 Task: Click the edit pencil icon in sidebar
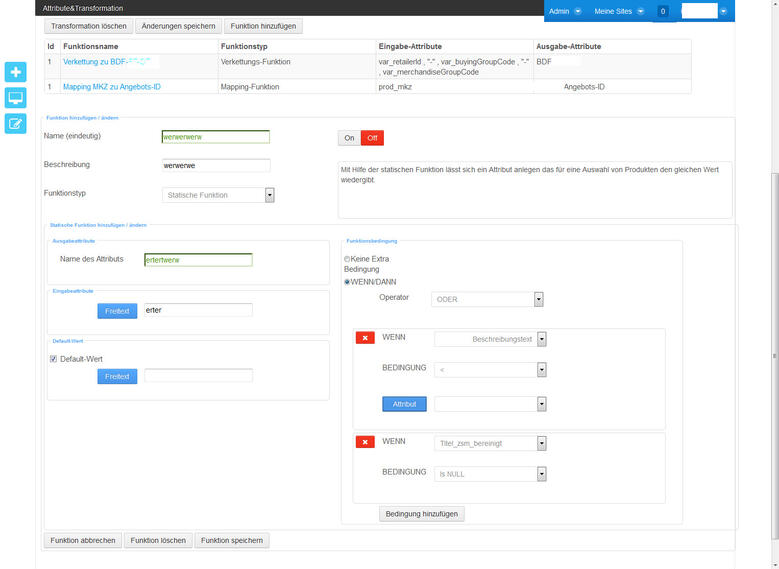[x=16, y=123]
